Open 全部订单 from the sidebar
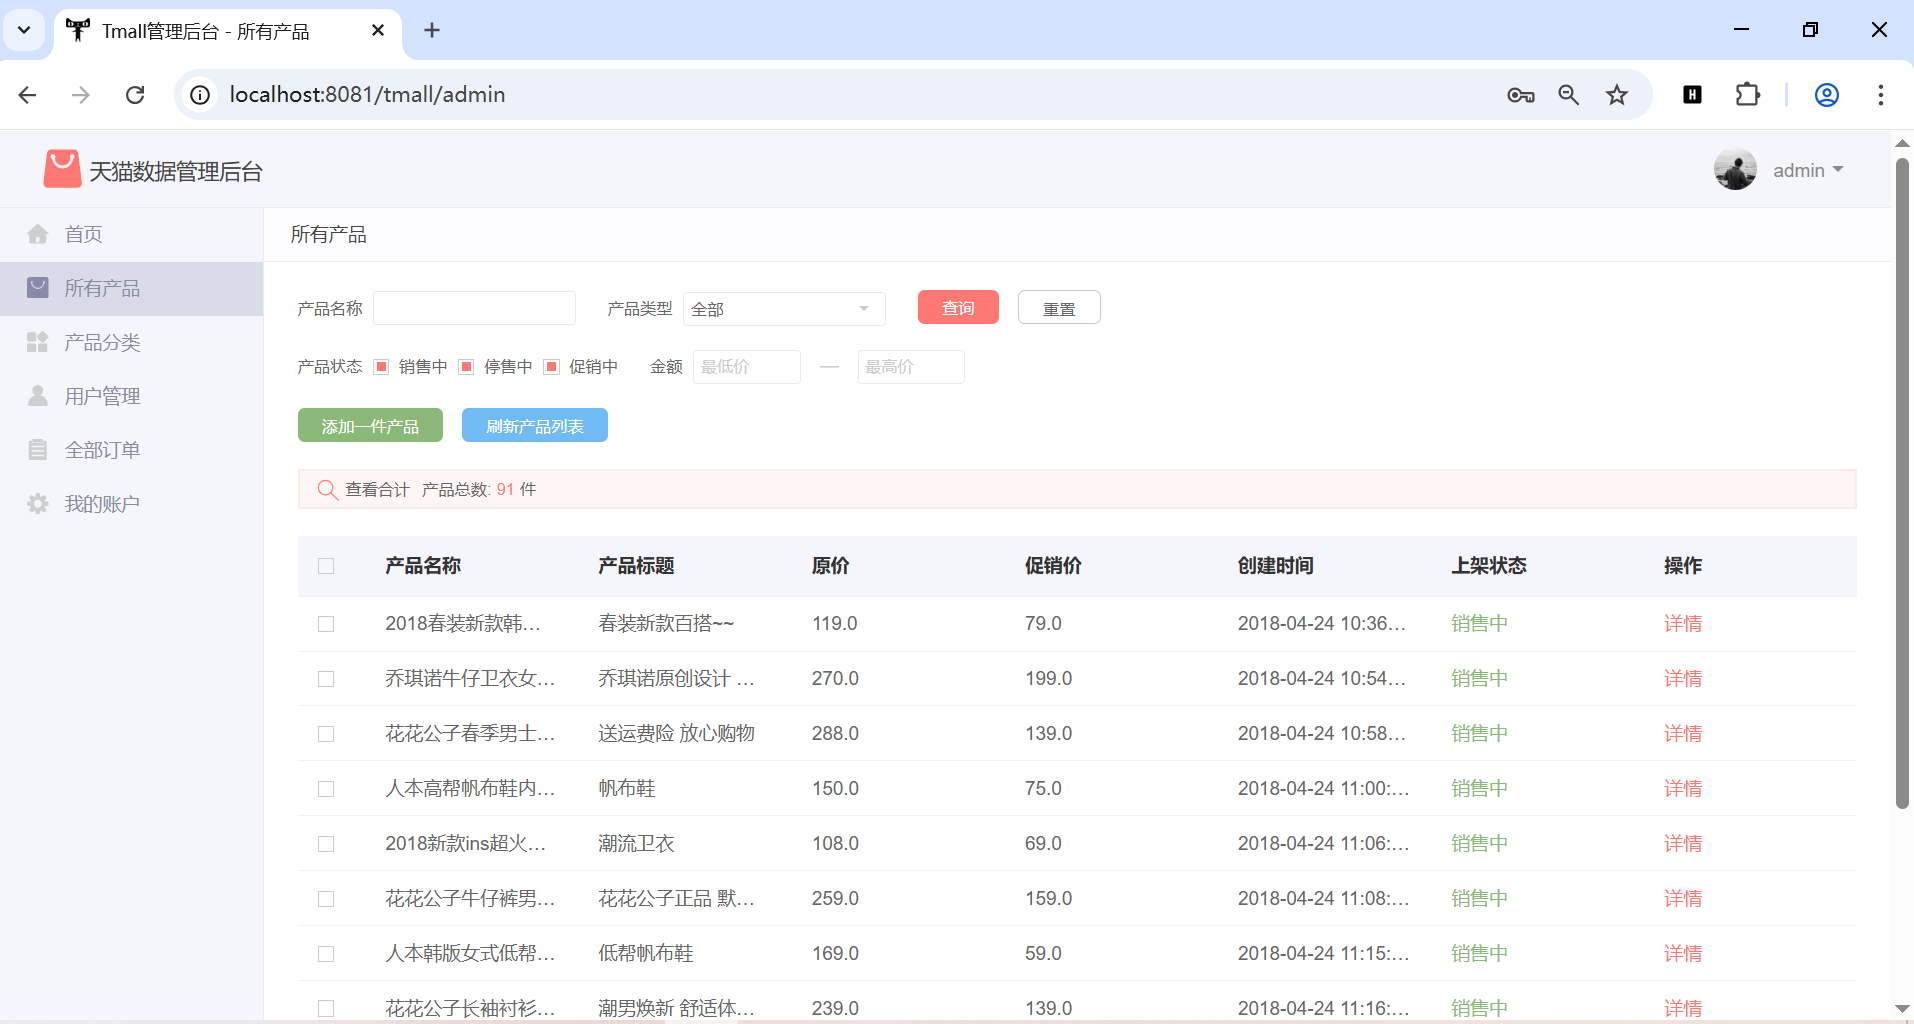The height and width of the screenshot is (1024, 1914). (131, 450)
